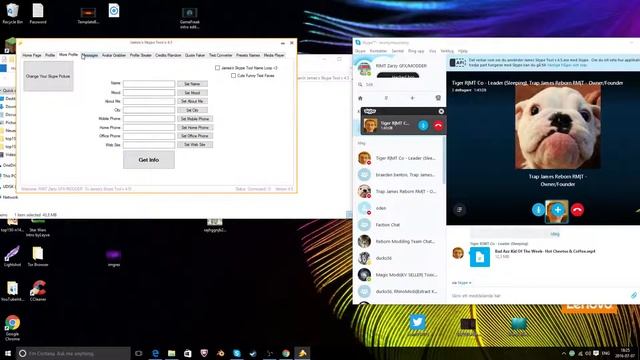640x360 pixels.
Task: Open the Skype bots icon in sidebar
Action: pos(438,98)
